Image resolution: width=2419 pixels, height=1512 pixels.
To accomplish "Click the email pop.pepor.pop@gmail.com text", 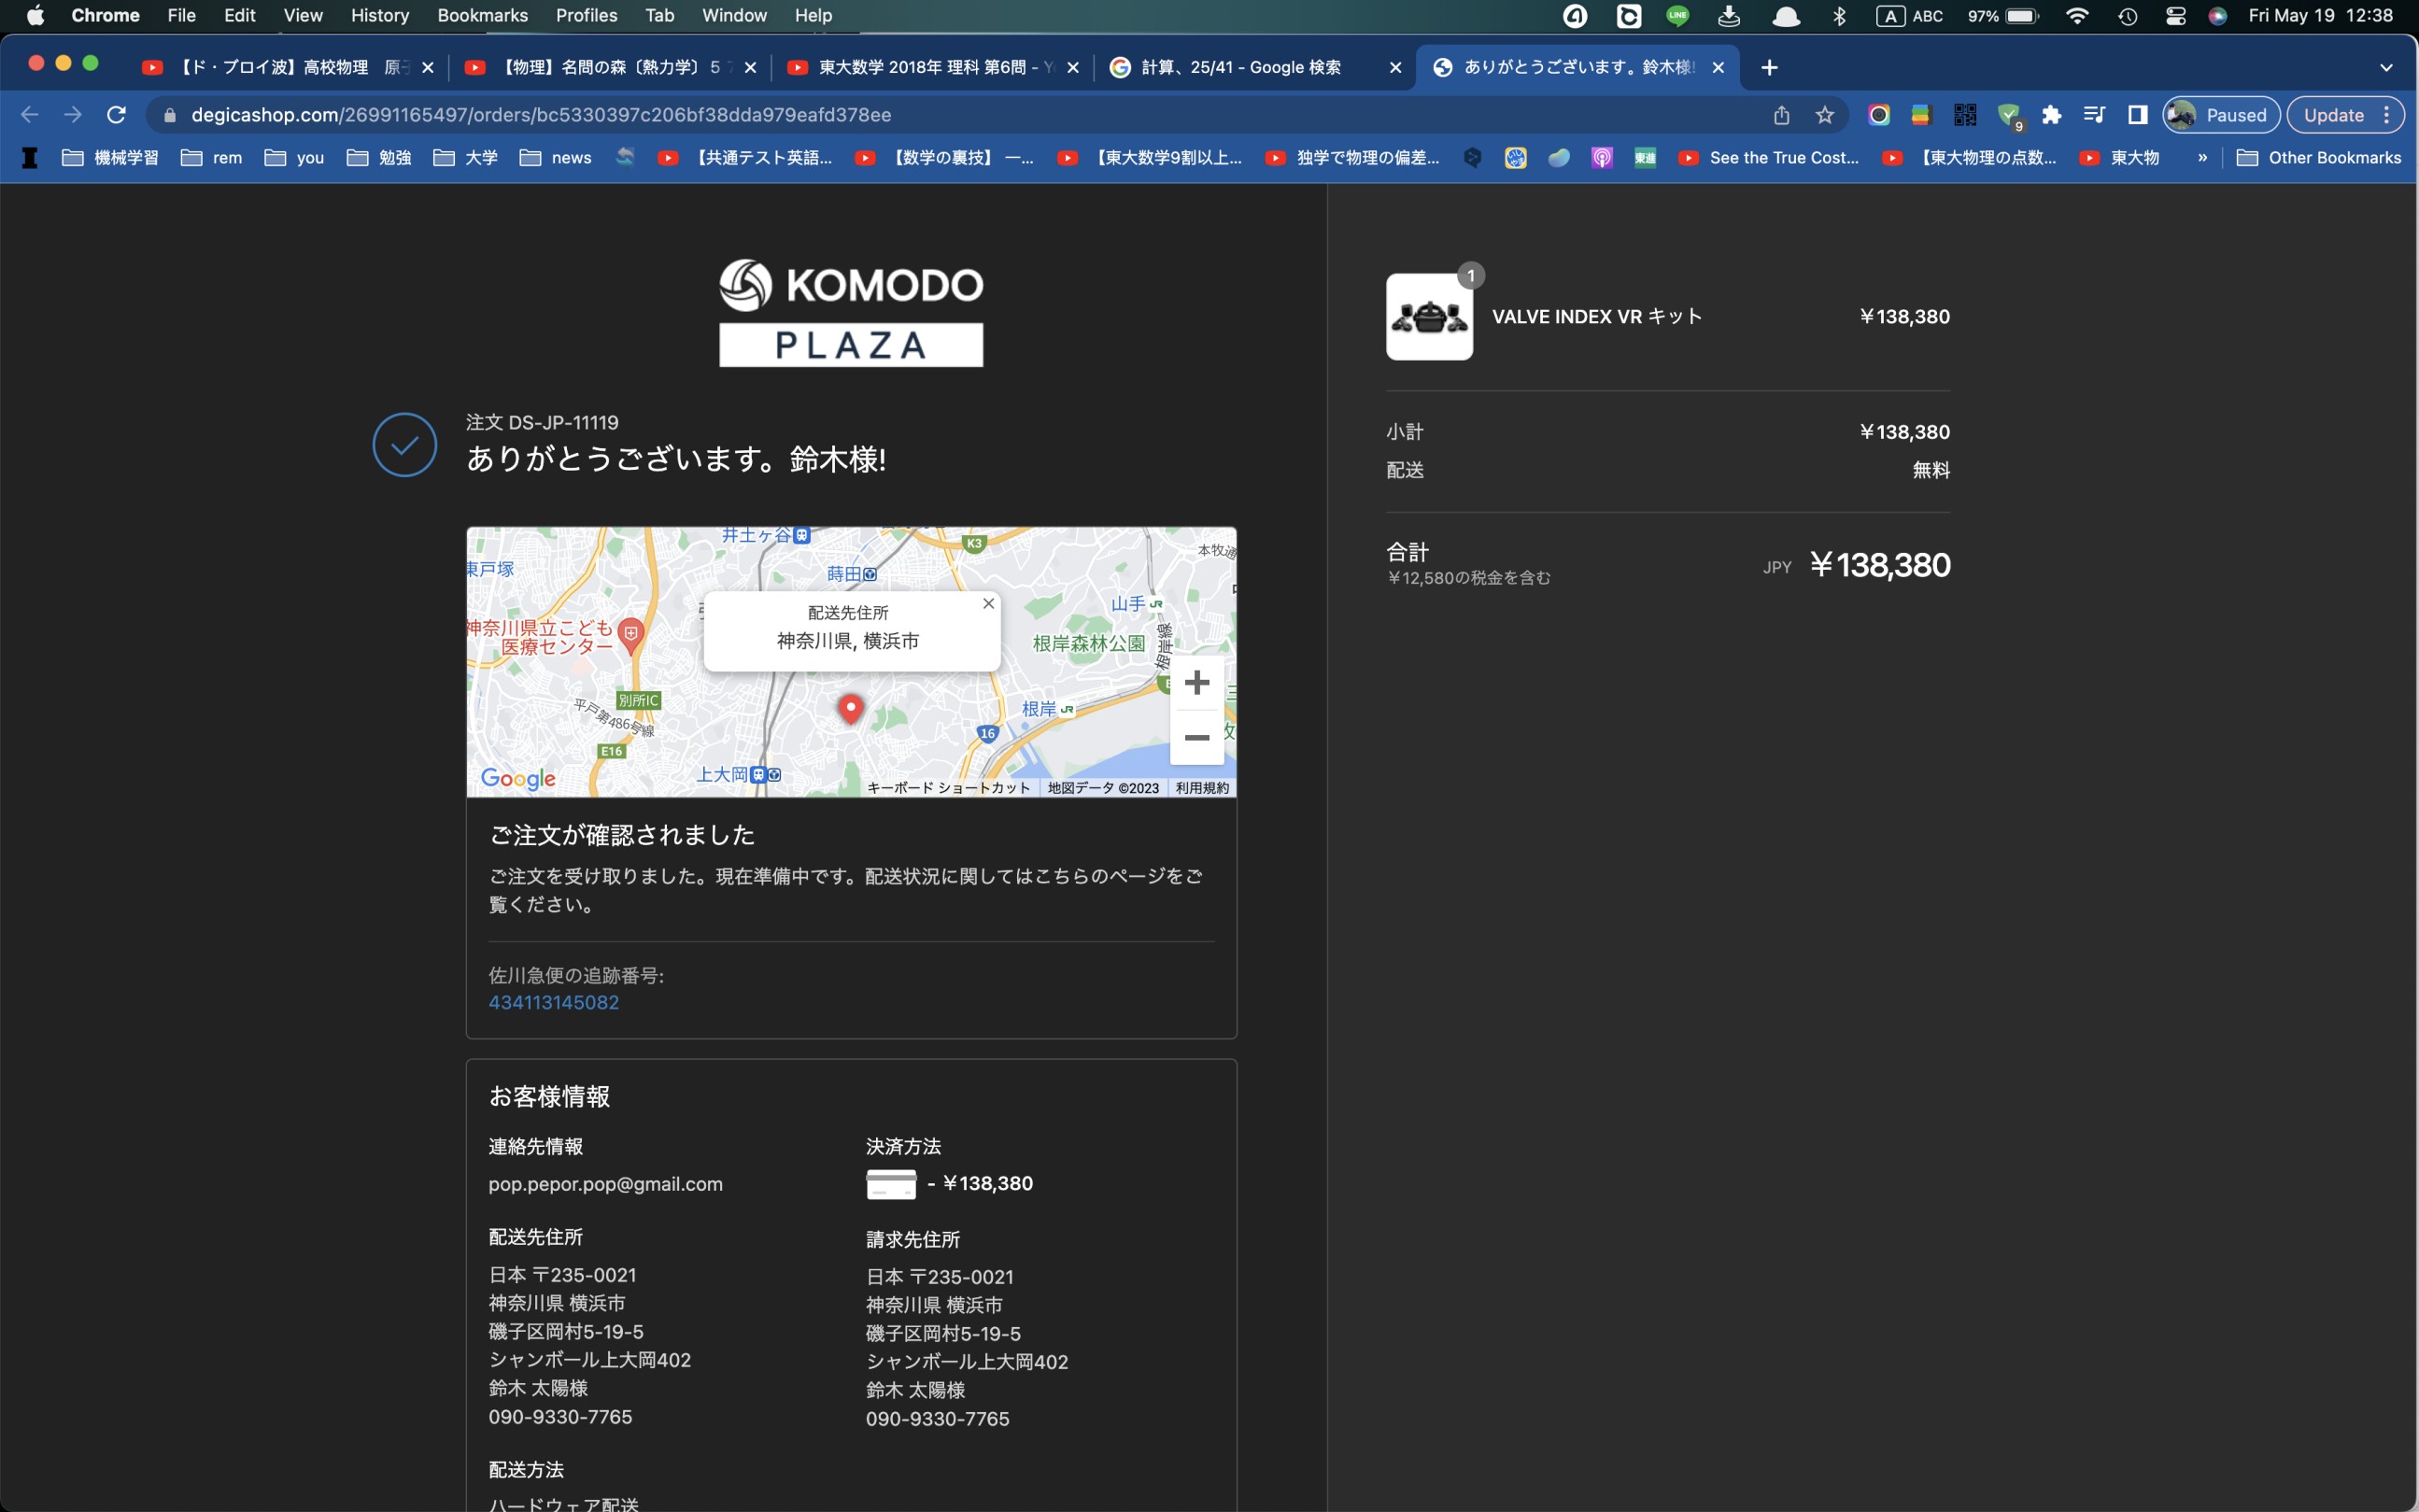I will click(x=605, y=1184).
